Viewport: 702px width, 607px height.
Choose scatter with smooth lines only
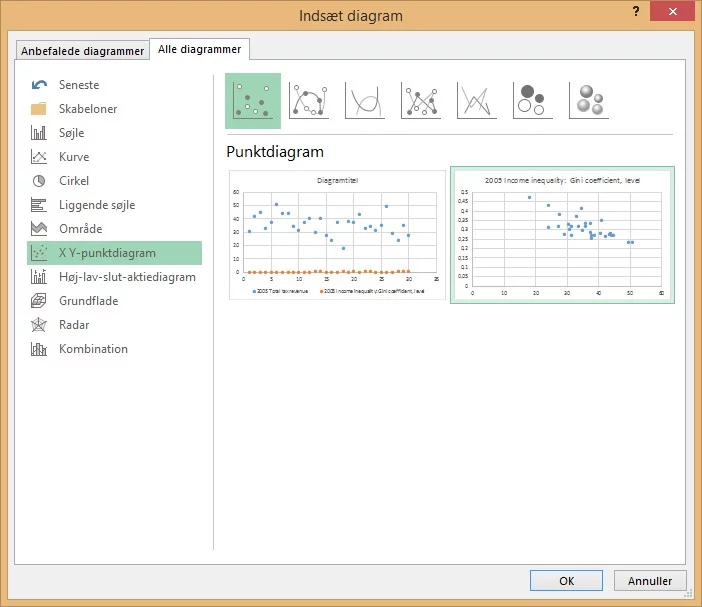[365, 101]
